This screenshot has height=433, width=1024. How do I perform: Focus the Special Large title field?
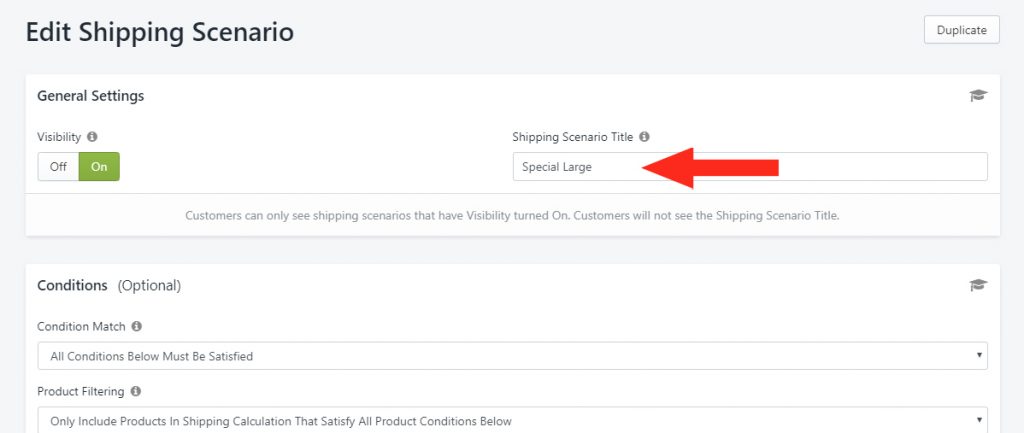(750, 167)
